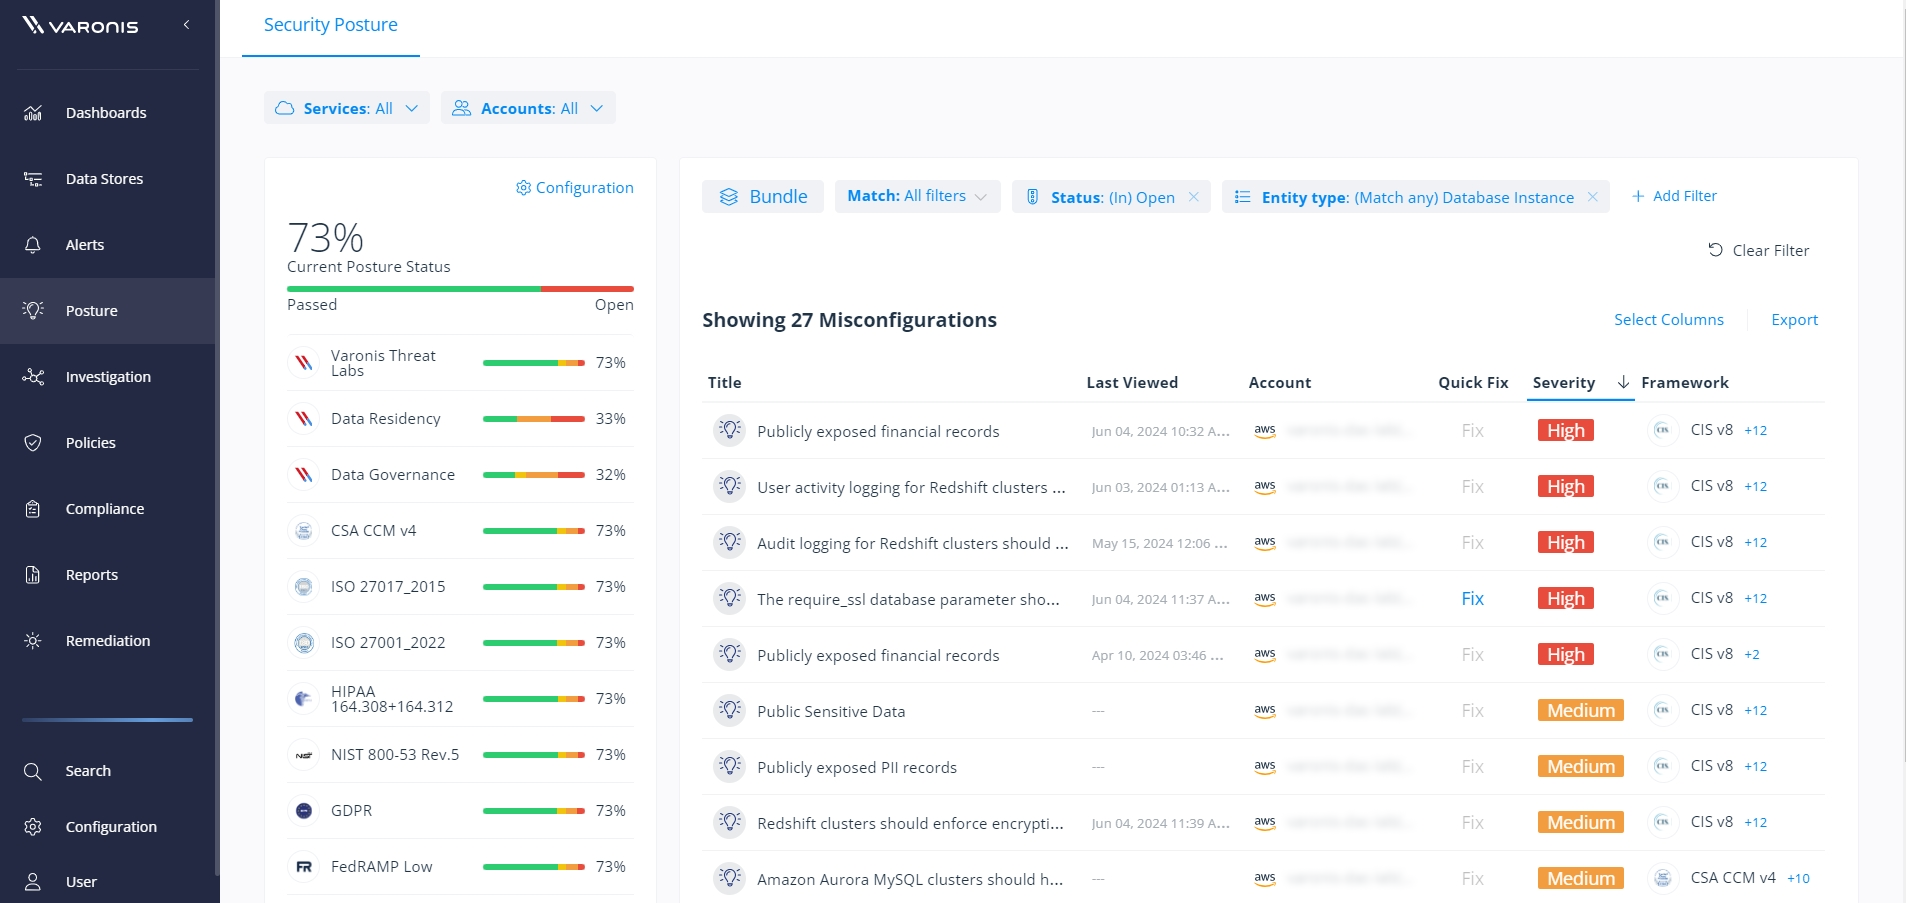Click the Varonis Threat Labs framework icon
This screenshot has width=1906, height=903.
pyautogui.click(x=304, y=363)
